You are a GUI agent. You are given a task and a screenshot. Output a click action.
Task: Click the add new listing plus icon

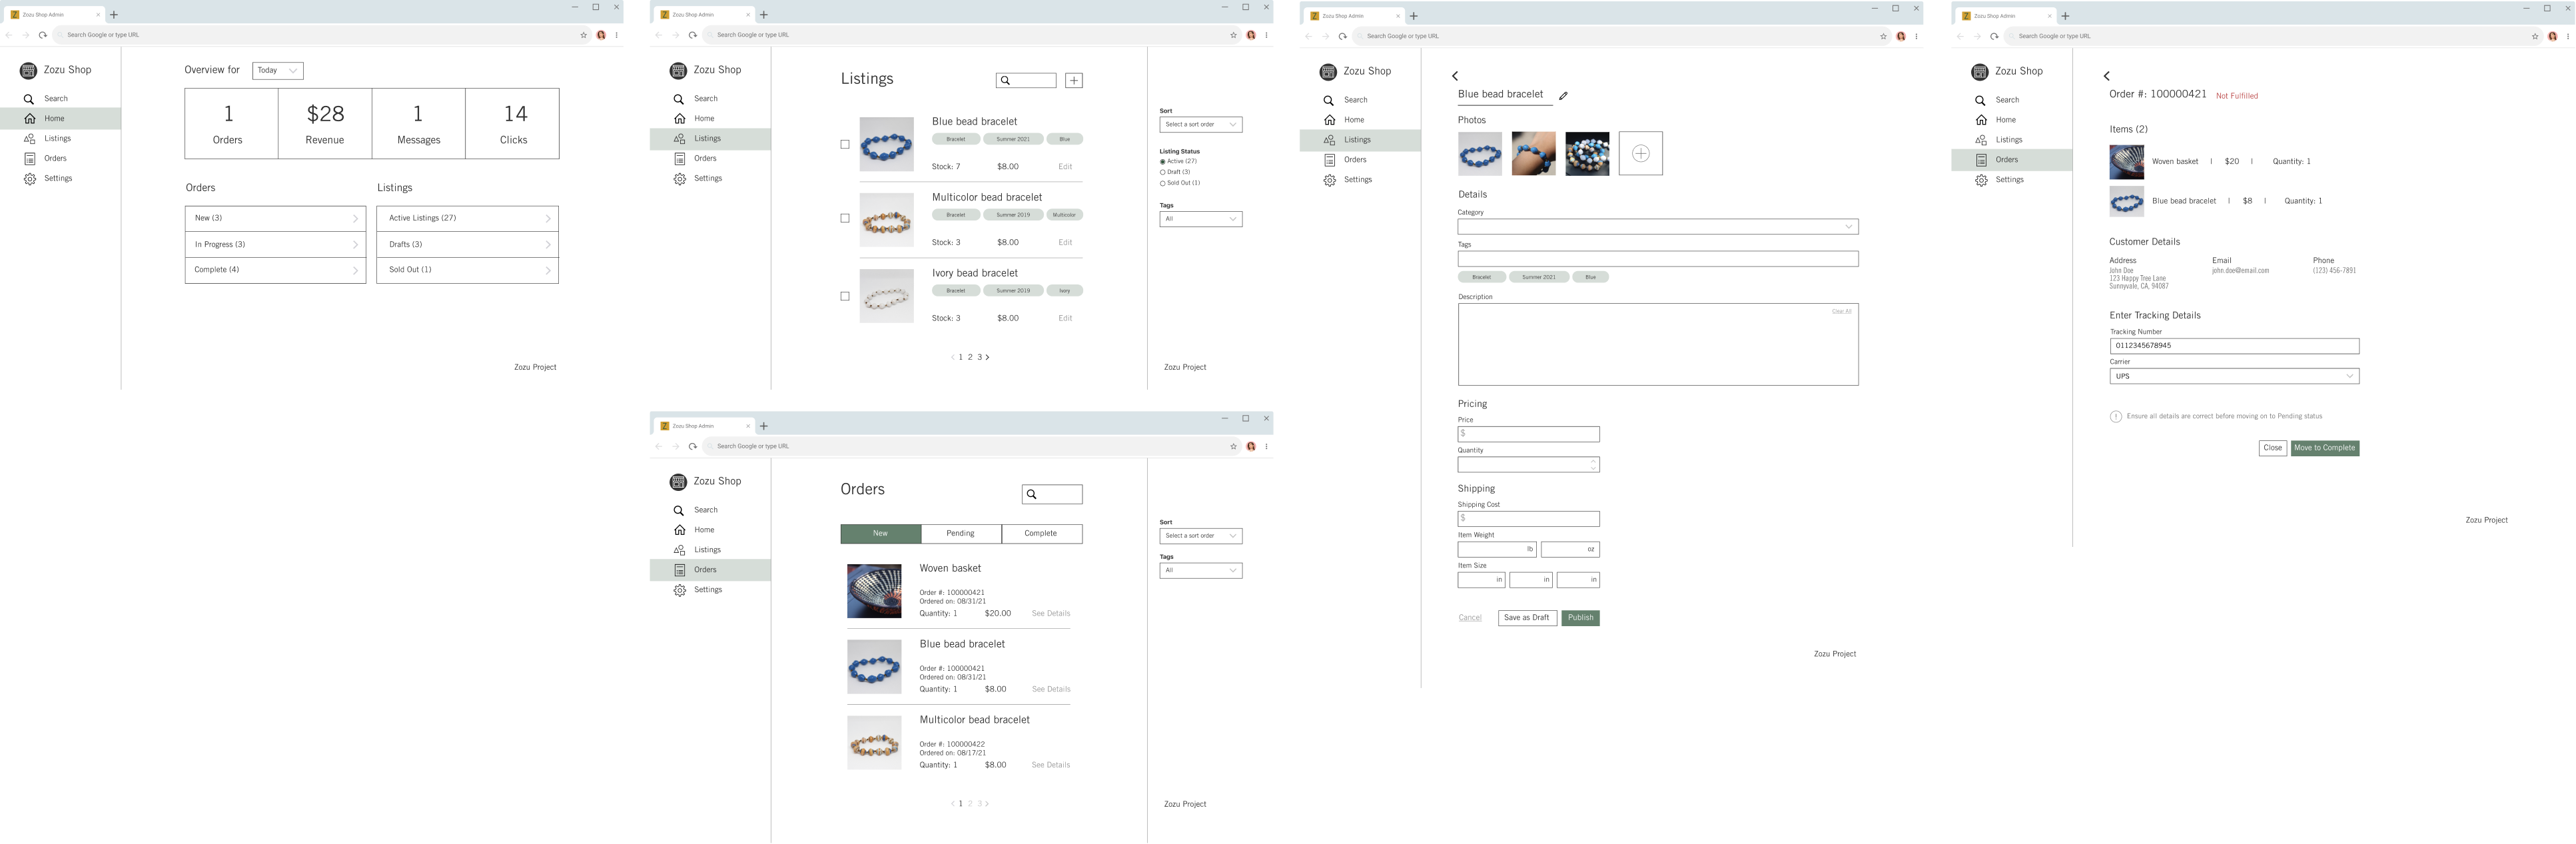pos(1073,80)
